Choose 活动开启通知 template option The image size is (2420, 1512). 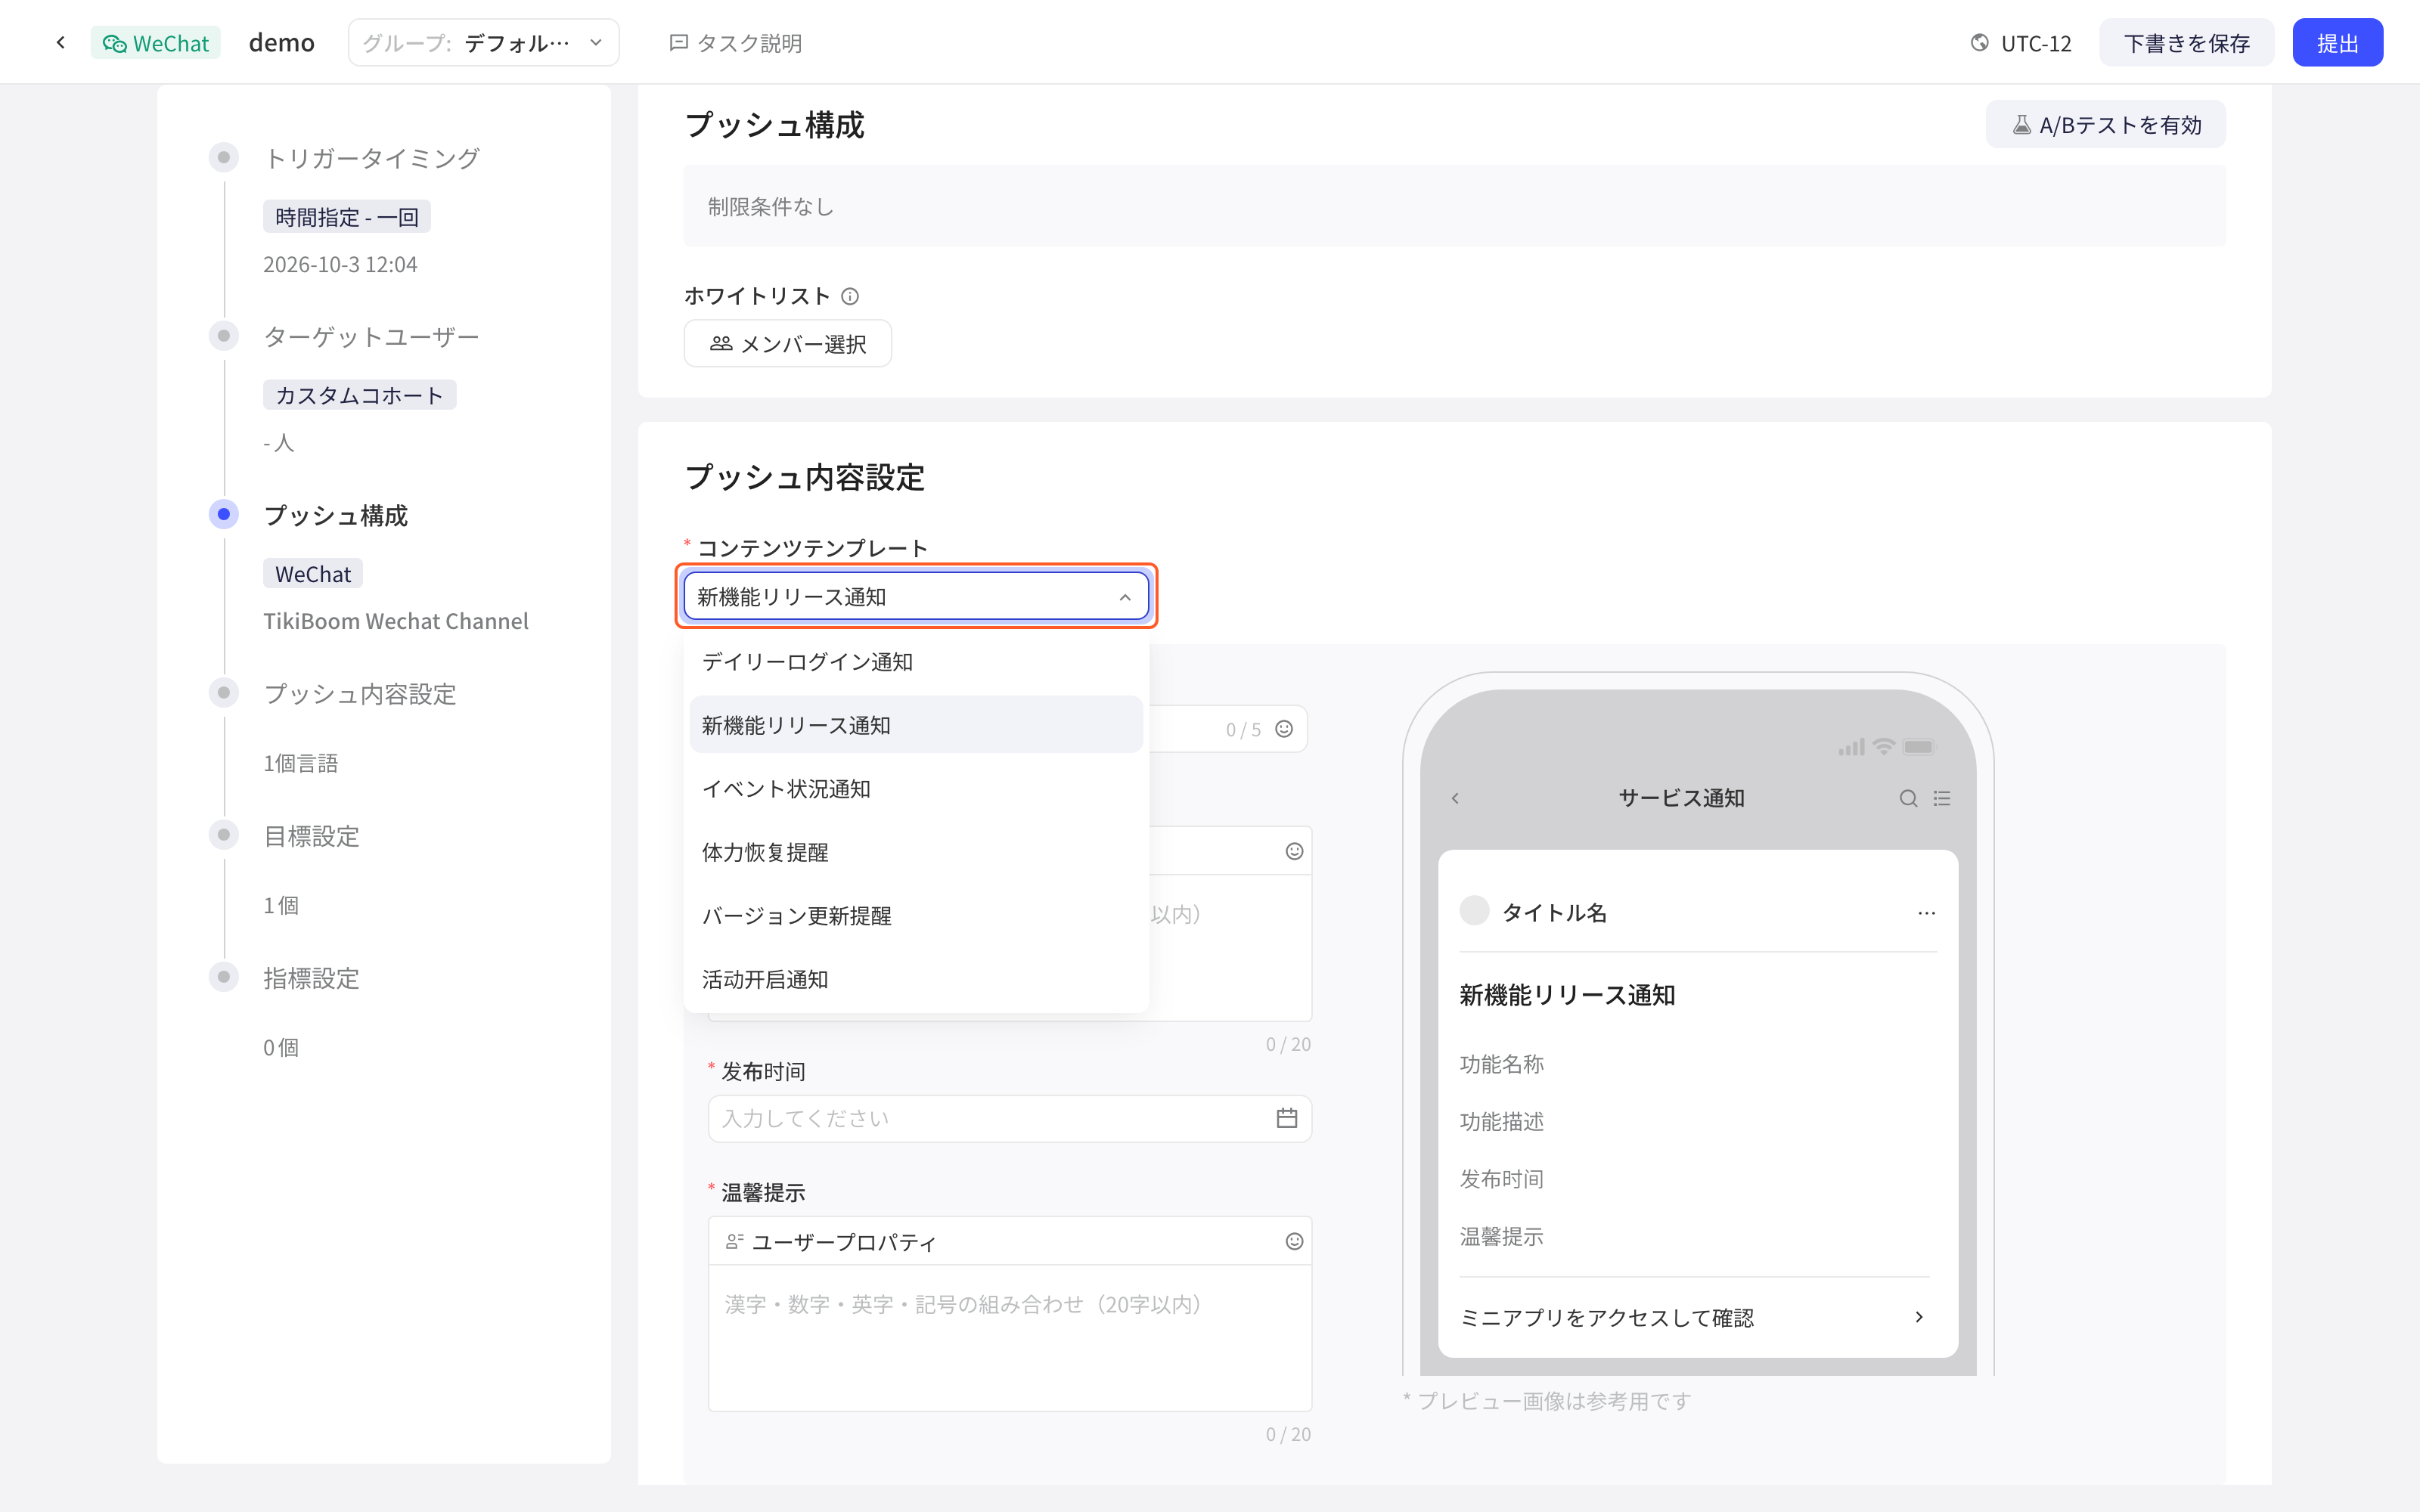(916, 979)
